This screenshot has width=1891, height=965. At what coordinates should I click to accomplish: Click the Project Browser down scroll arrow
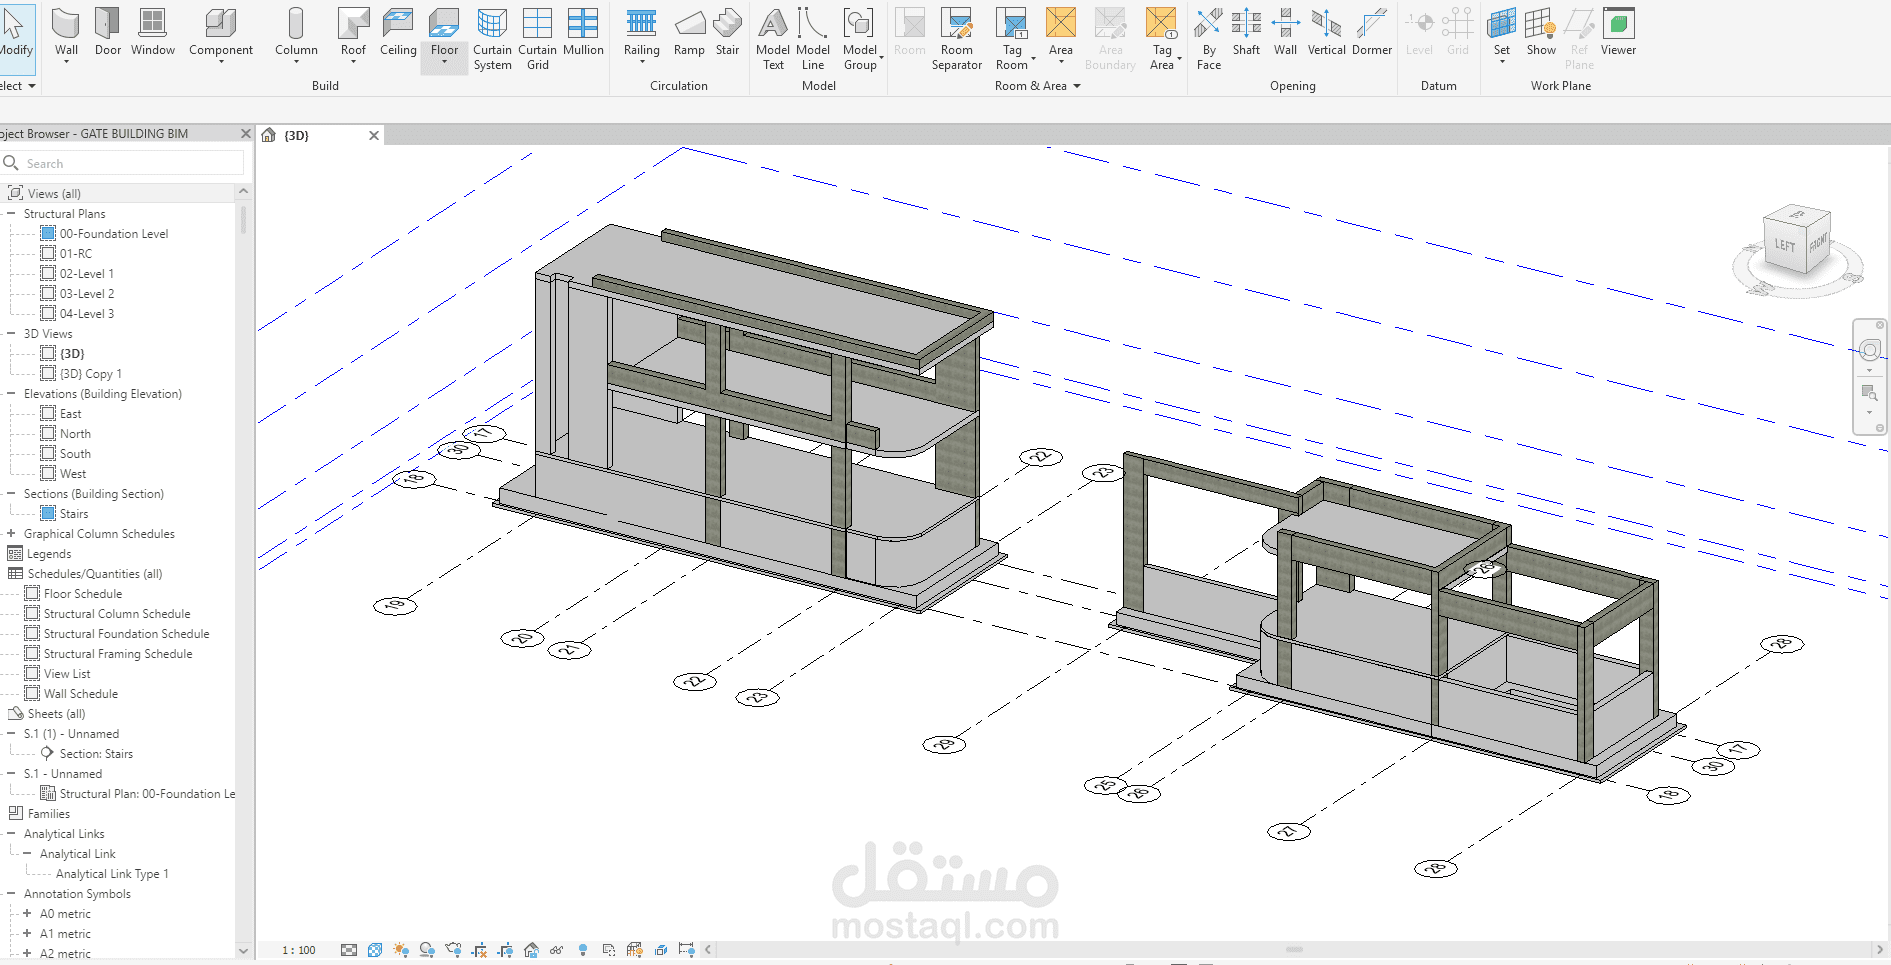pos(243,951)
